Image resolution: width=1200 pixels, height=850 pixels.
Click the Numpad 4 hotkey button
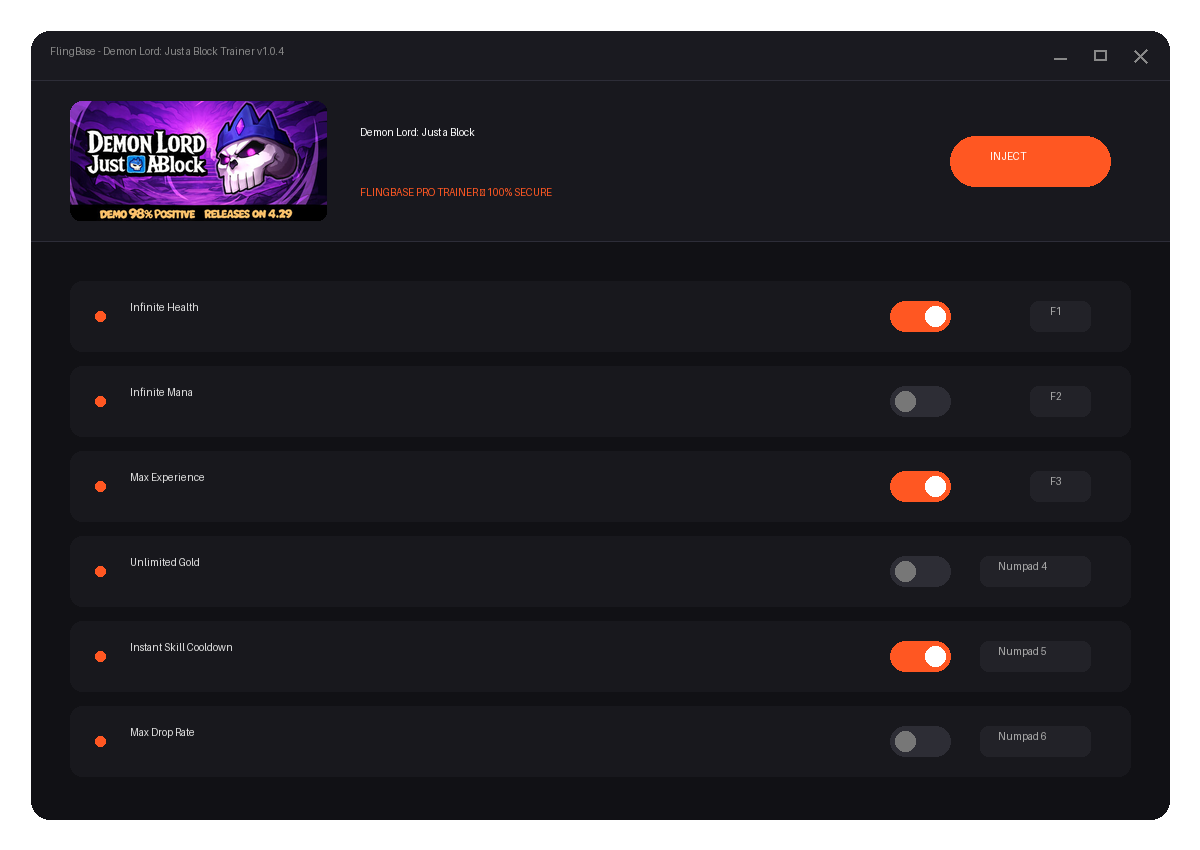(1035, 571)
